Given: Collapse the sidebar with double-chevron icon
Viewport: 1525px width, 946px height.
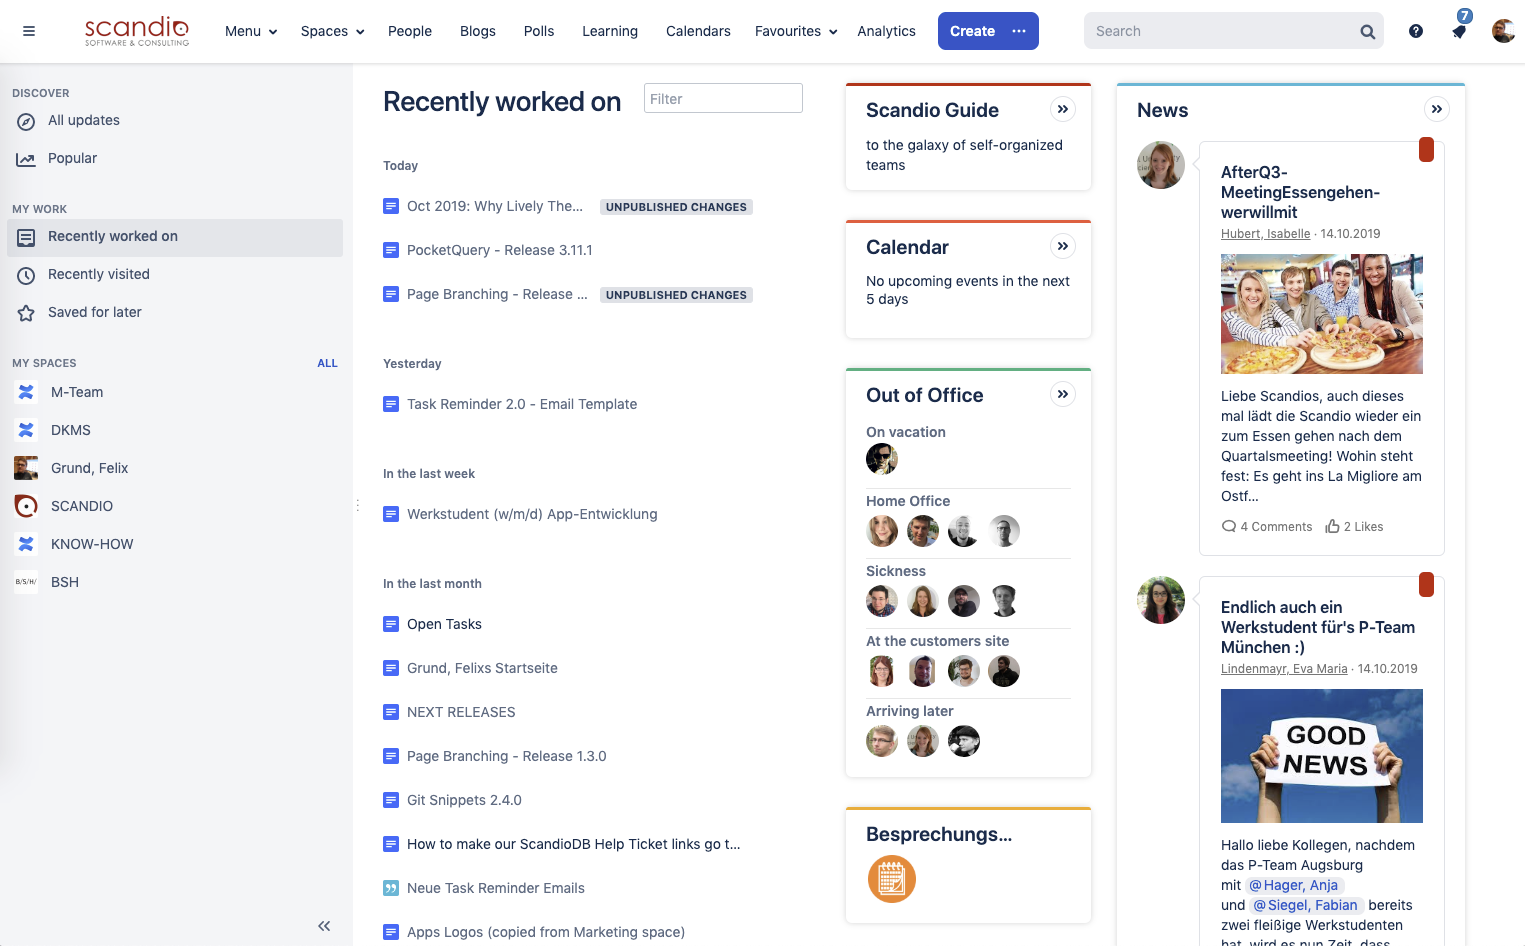Looking at the screenshot, I should (x=324, y=926).
